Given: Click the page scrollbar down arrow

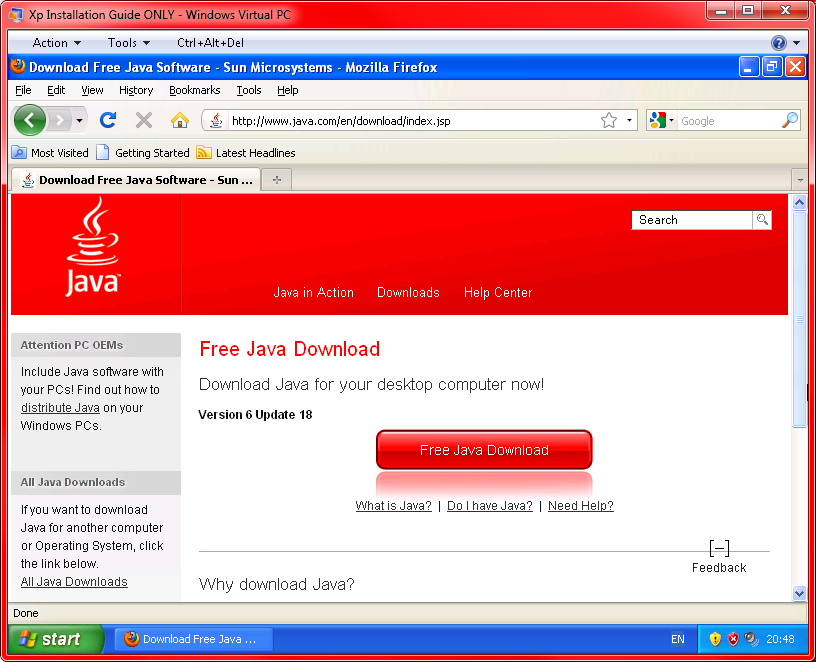Looking at the screenshot, I should coord(799,593).
